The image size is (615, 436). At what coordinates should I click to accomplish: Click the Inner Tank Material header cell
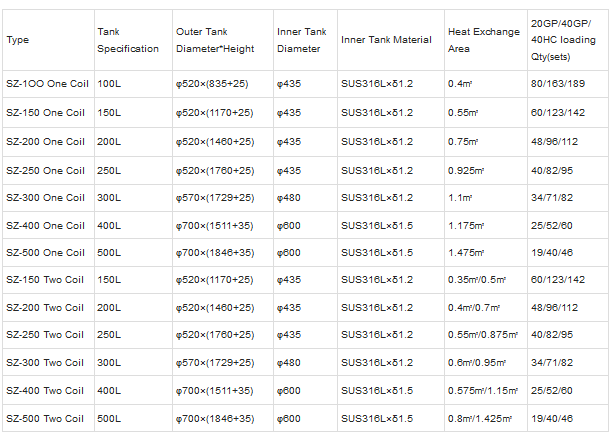point(387,40)
